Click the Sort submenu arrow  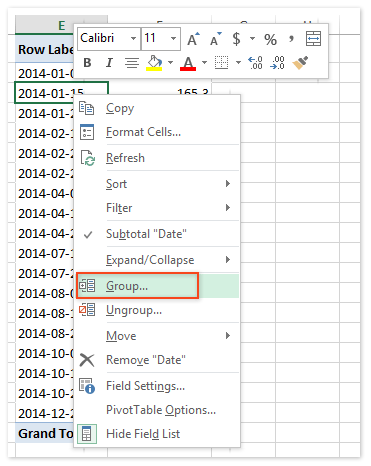point(228,183)
